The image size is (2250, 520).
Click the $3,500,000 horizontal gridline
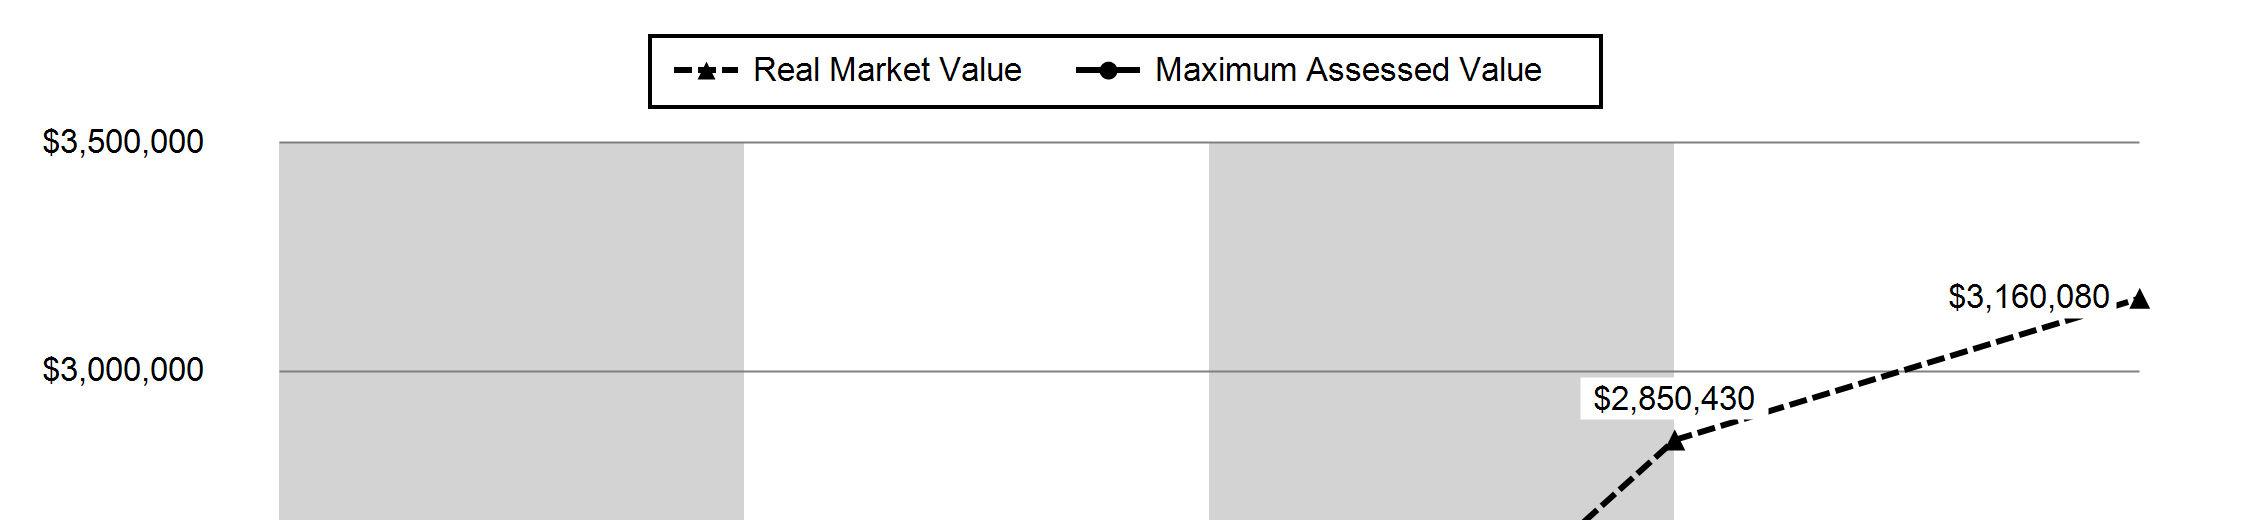tap(975, 143)
